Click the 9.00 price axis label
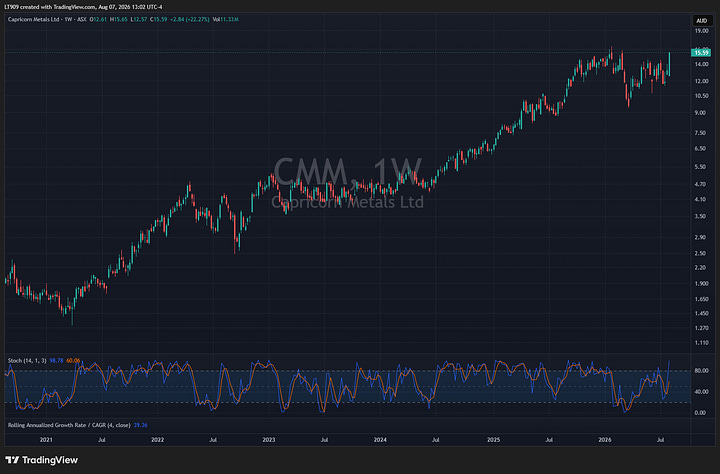The image size is (720, 474). [700, 113]
